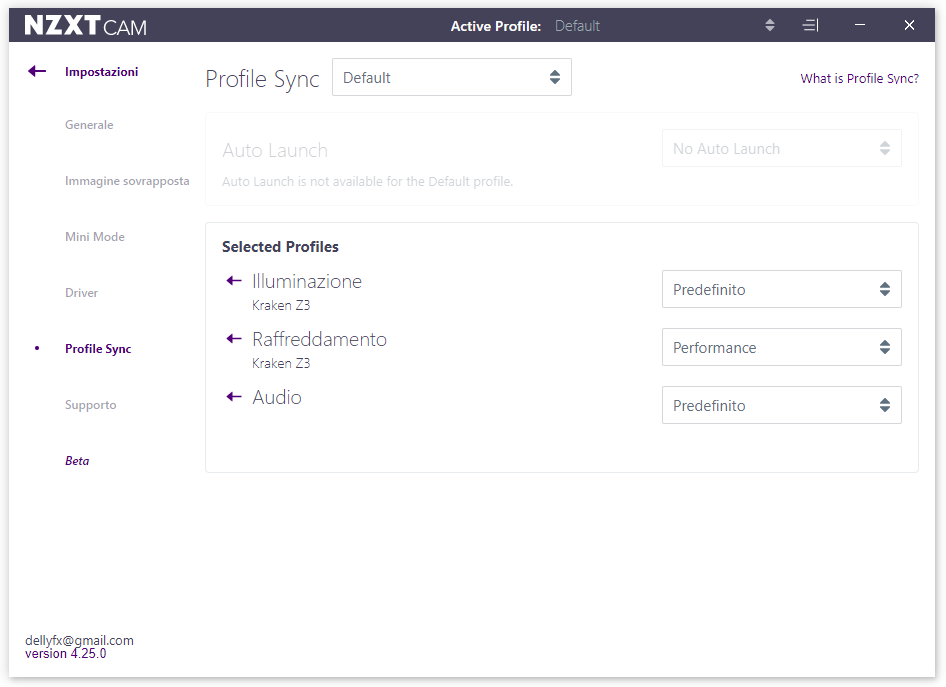Image resolution: width=946 pixels, height=687 pixels.
Task: Open the Immagine sovrapposta settings section
Action: coord(127,181)
